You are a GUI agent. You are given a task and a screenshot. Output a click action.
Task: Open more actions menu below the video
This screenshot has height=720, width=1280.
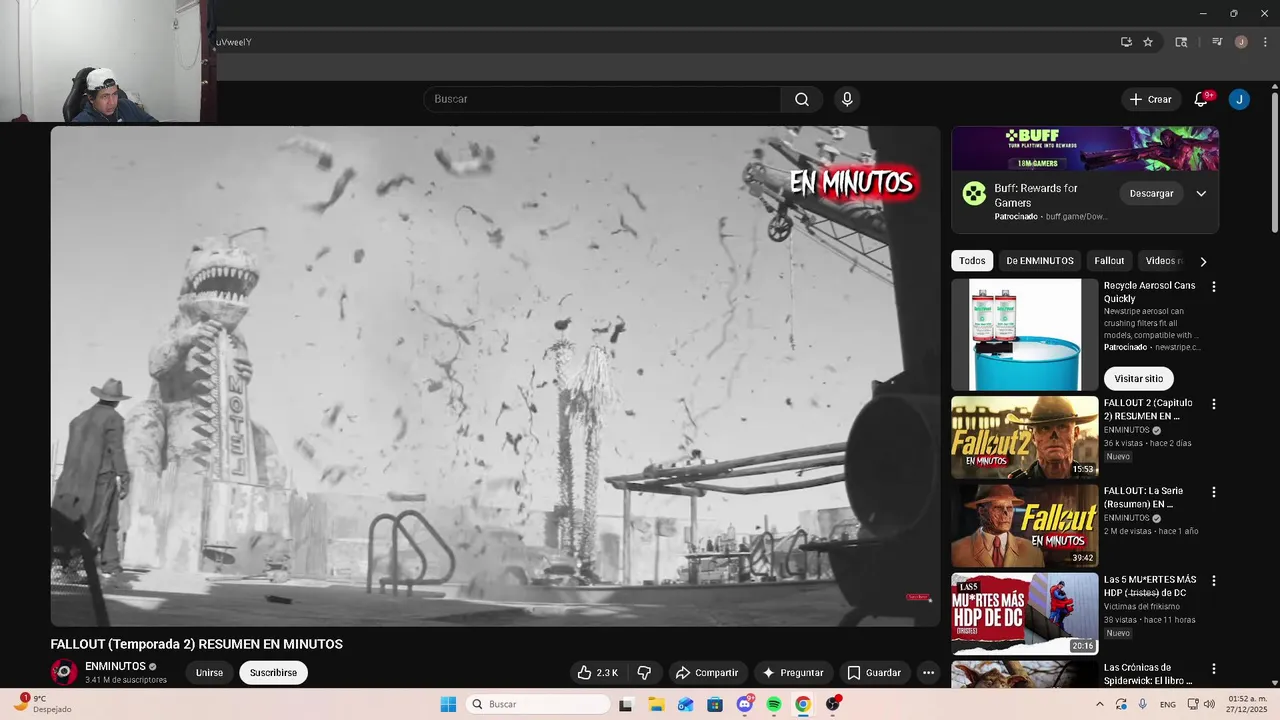click(928, 673)
